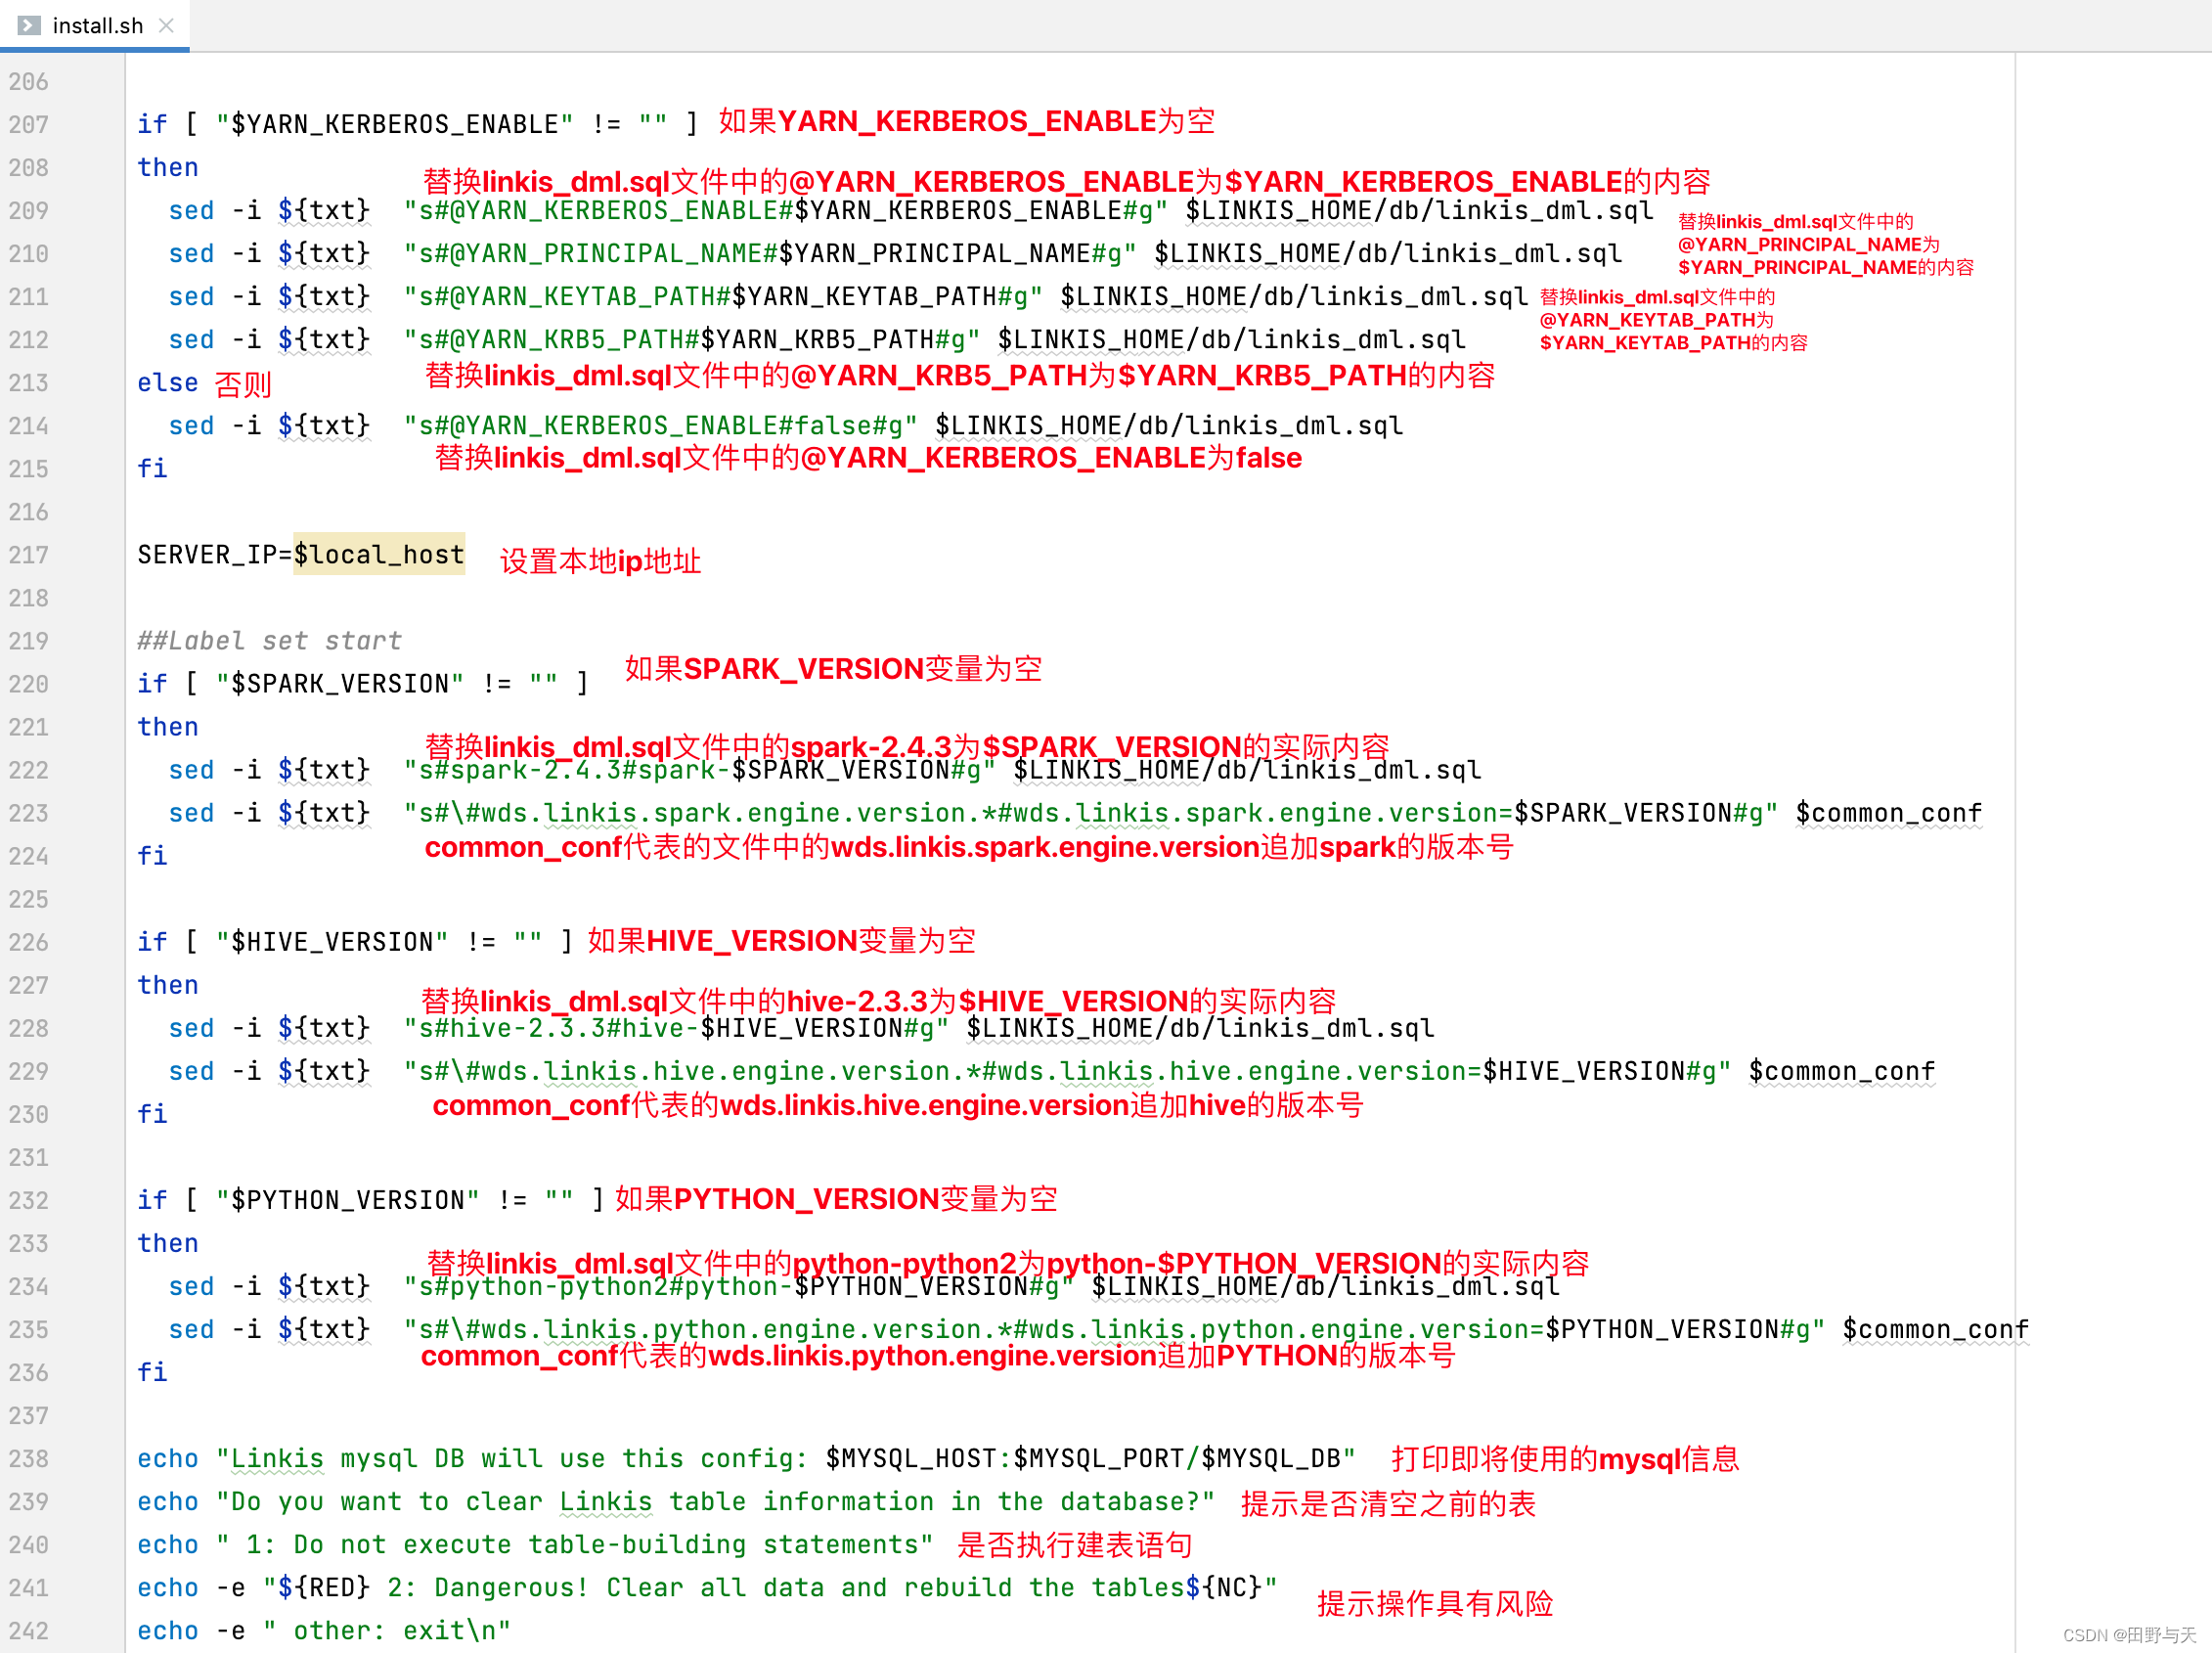Click the then keyword on line 208
The width and height of the screenshot is (2212, 1653).
(167, 167)
